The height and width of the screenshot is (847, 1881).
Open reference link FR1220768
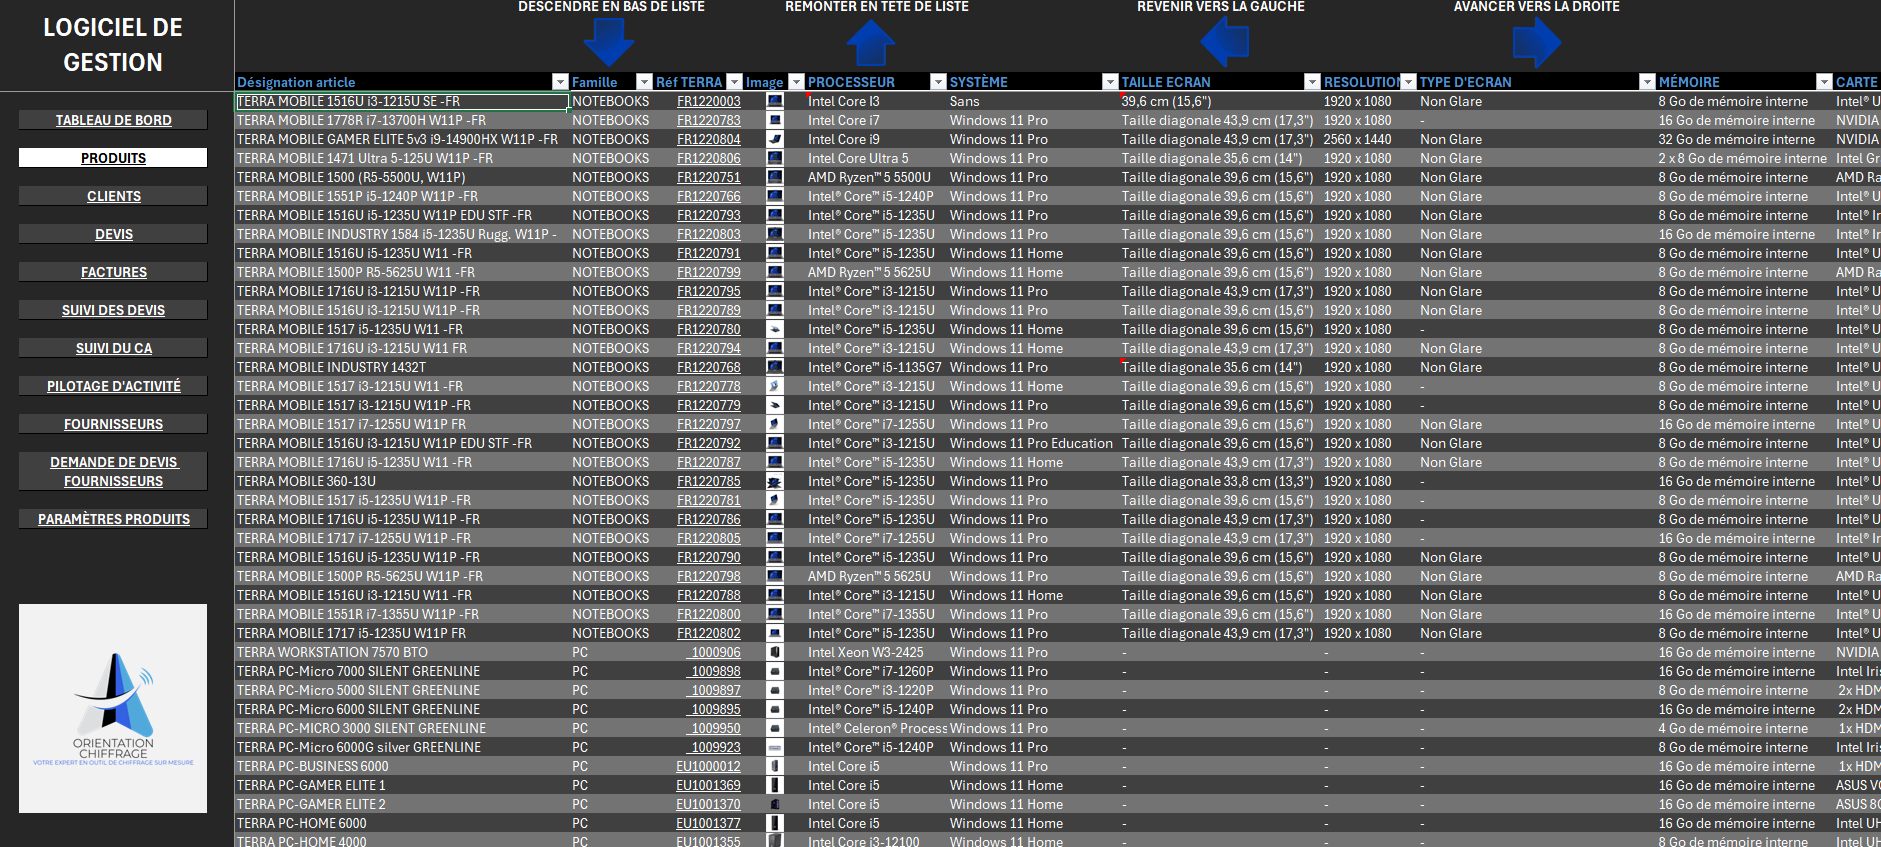pos(709,367)
